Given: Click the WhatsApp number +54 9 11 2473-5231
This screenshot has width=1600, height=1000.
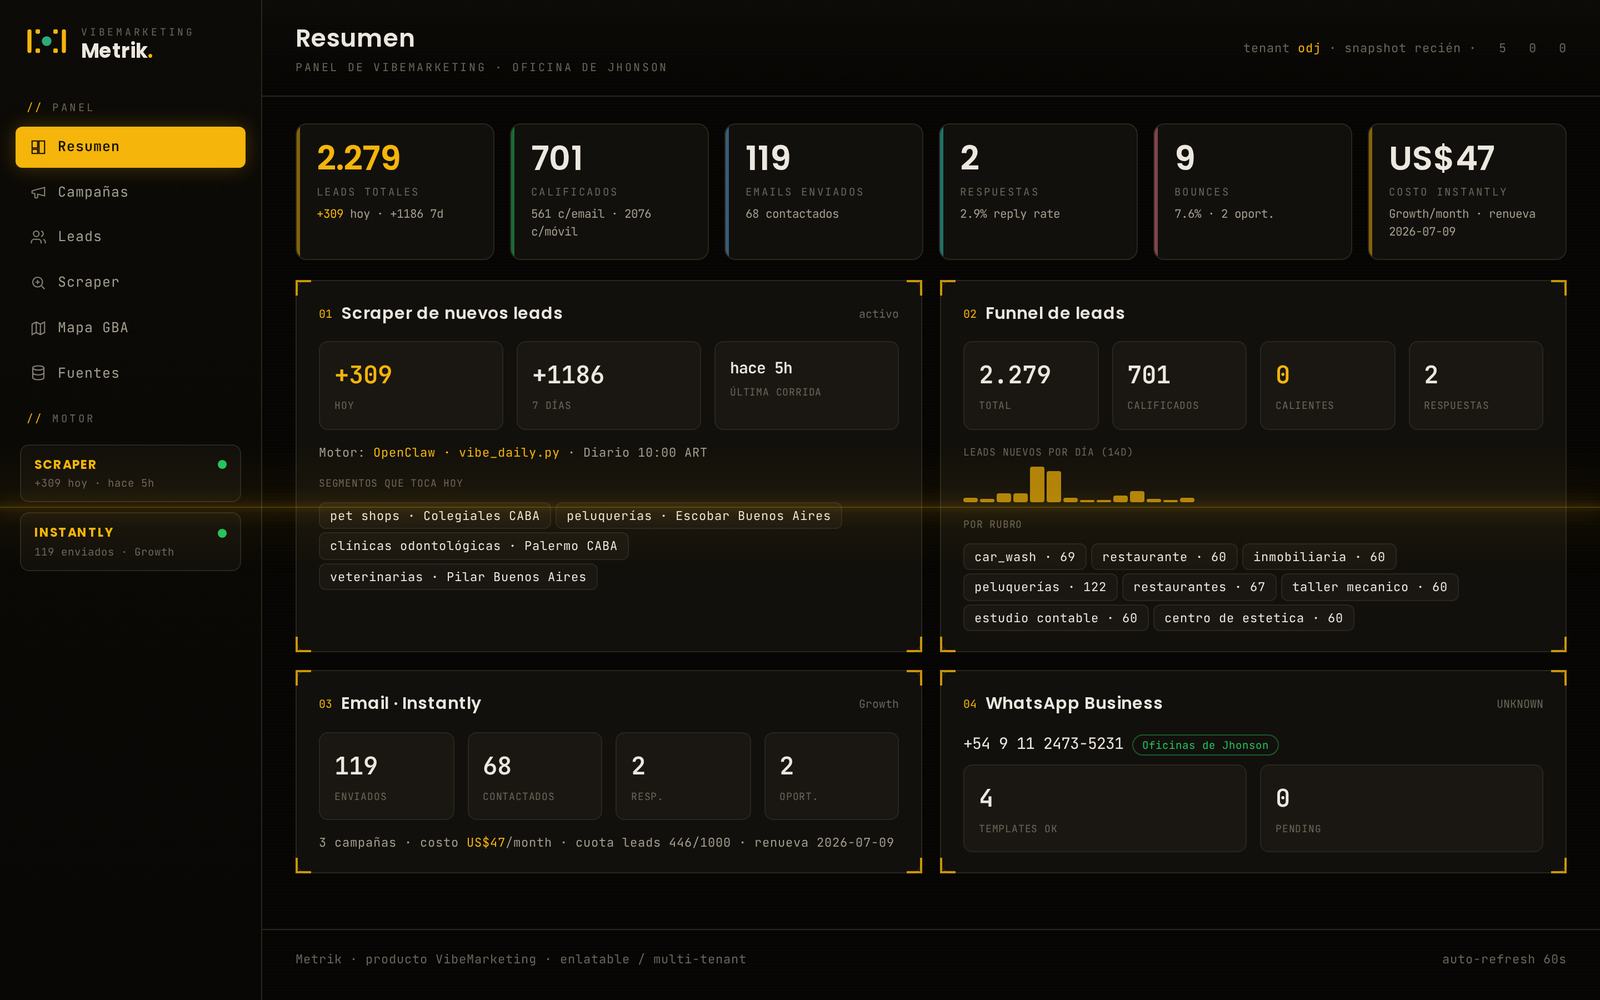Looking at the screenshot, I should point(1043,744).
